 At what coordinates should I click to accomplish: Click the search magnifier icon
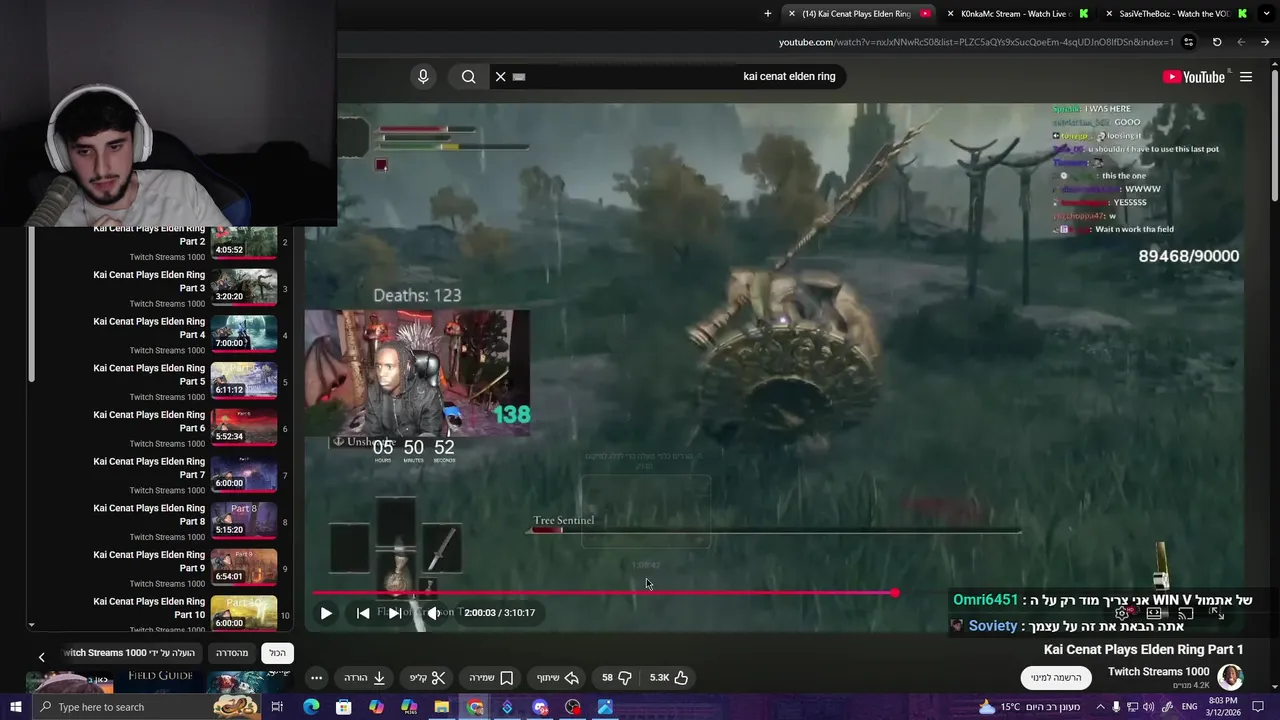pos(468,77)
